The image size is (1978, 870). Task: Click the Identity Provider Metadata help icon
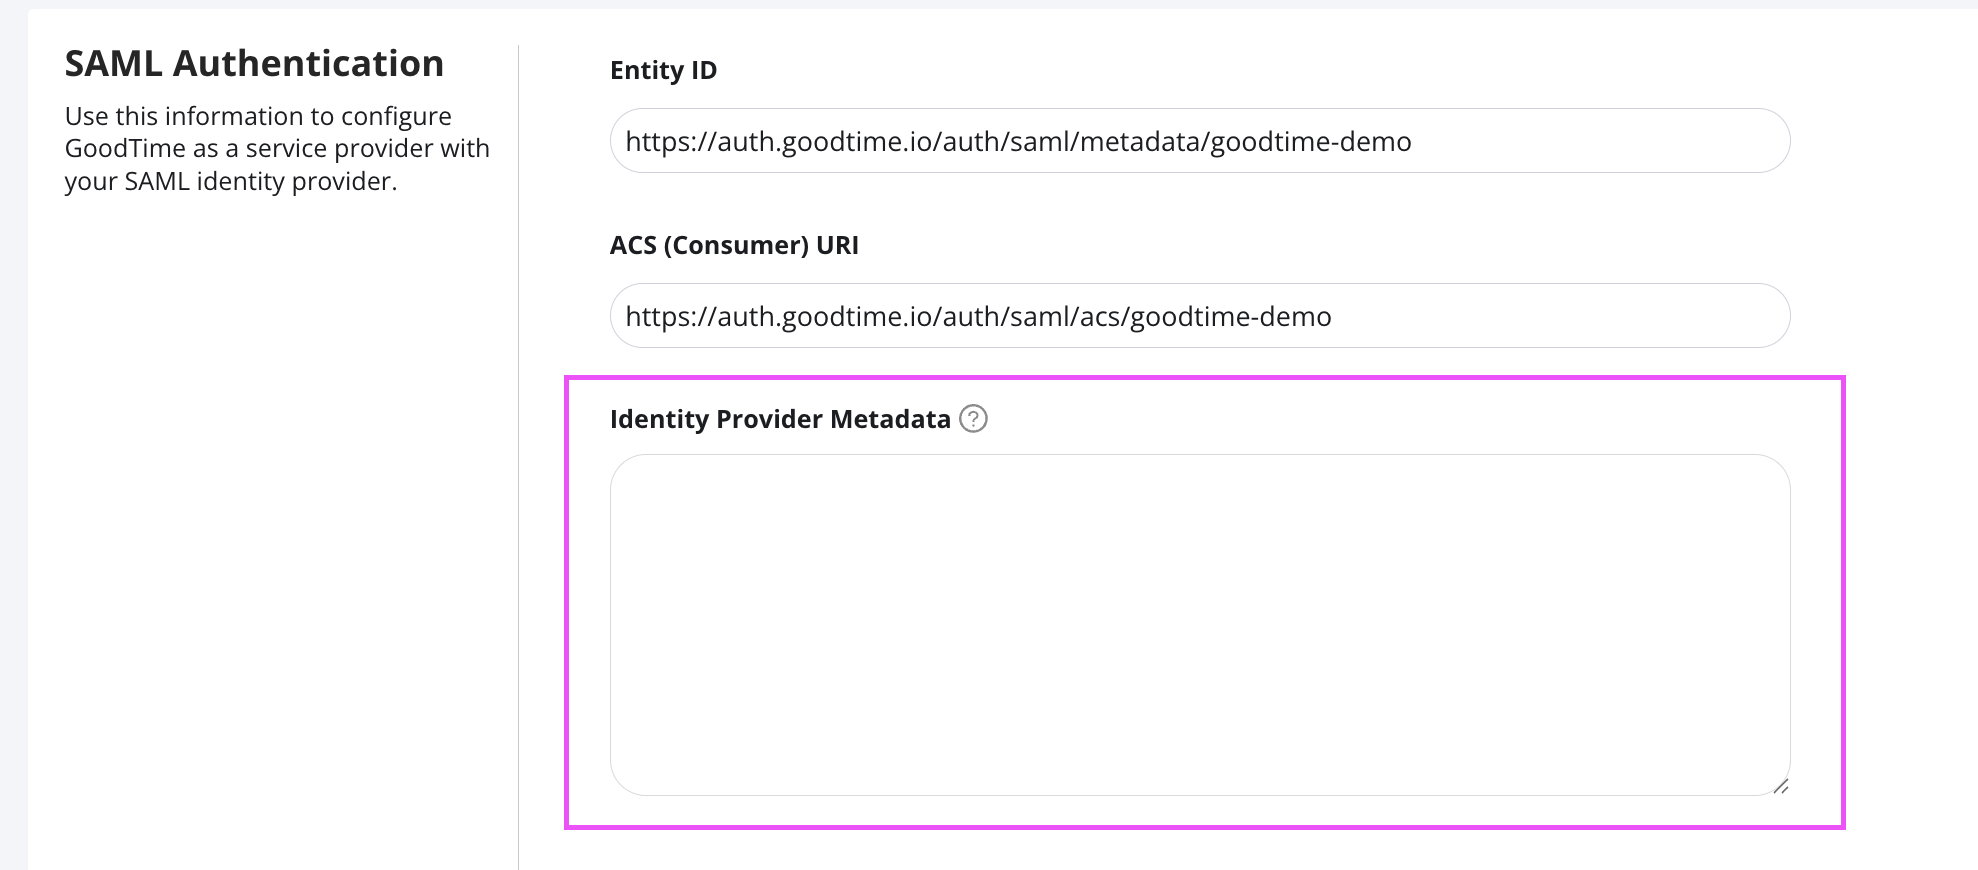point(973,419)
